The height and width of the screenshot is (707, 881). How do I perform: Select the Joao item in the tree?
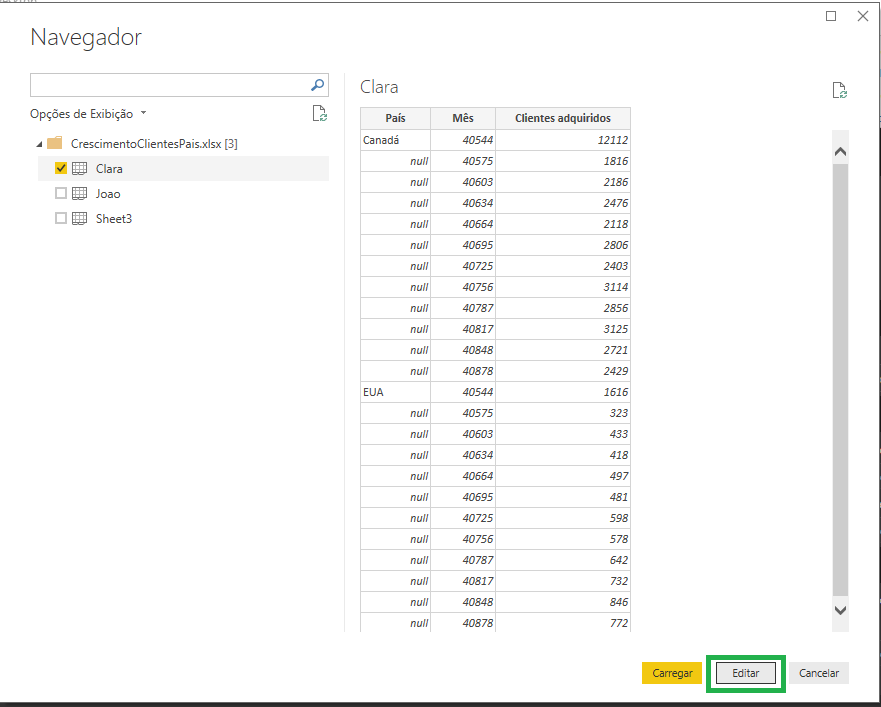110,193
